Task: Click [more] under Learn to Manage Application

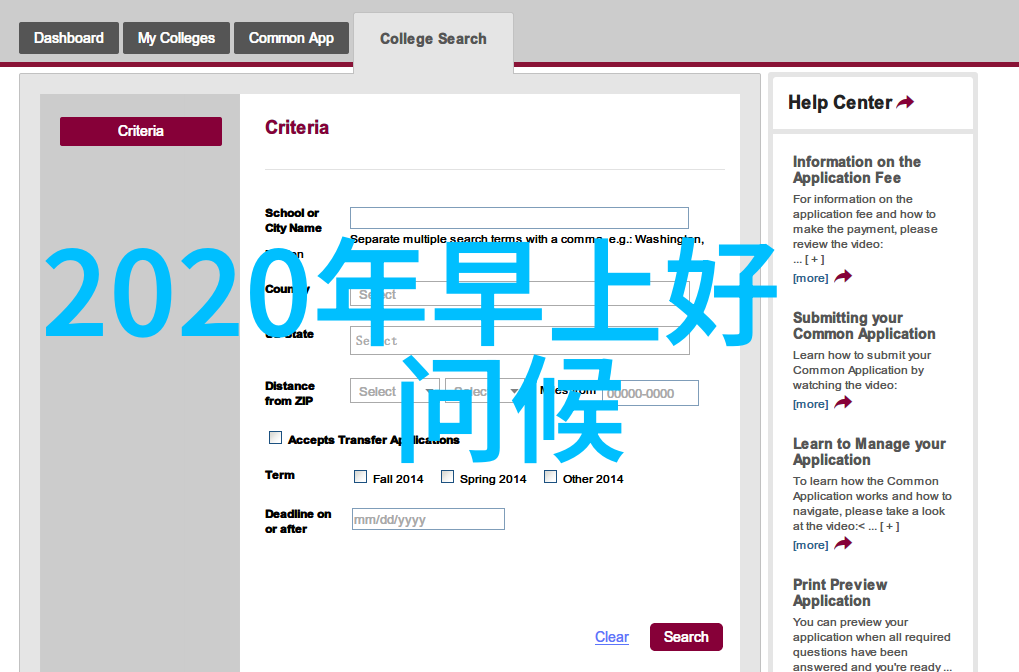Action: [x=810, y=545]
